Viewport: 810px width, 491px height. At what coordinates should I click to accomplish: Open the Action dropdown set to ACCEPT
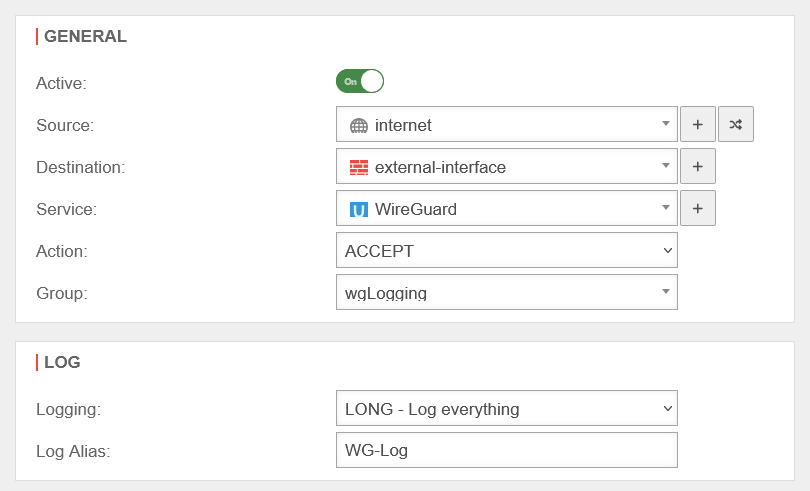507,251
